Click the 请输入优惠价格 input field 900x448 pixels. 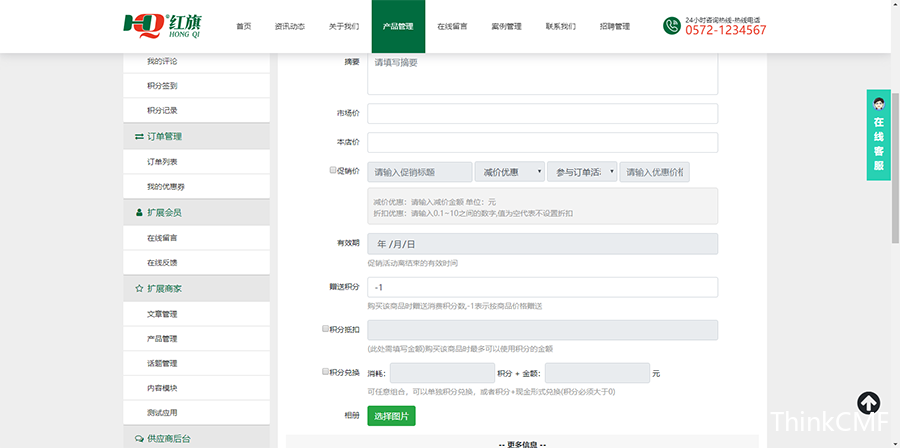[654, 172]
